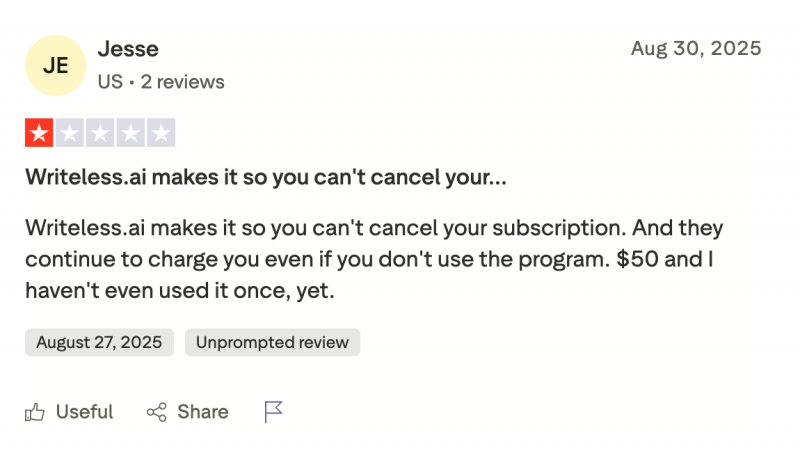The width and height of the screenshot is (800, 458).
Task: Flag this review with the flag icon
Action: pos(273,412)
